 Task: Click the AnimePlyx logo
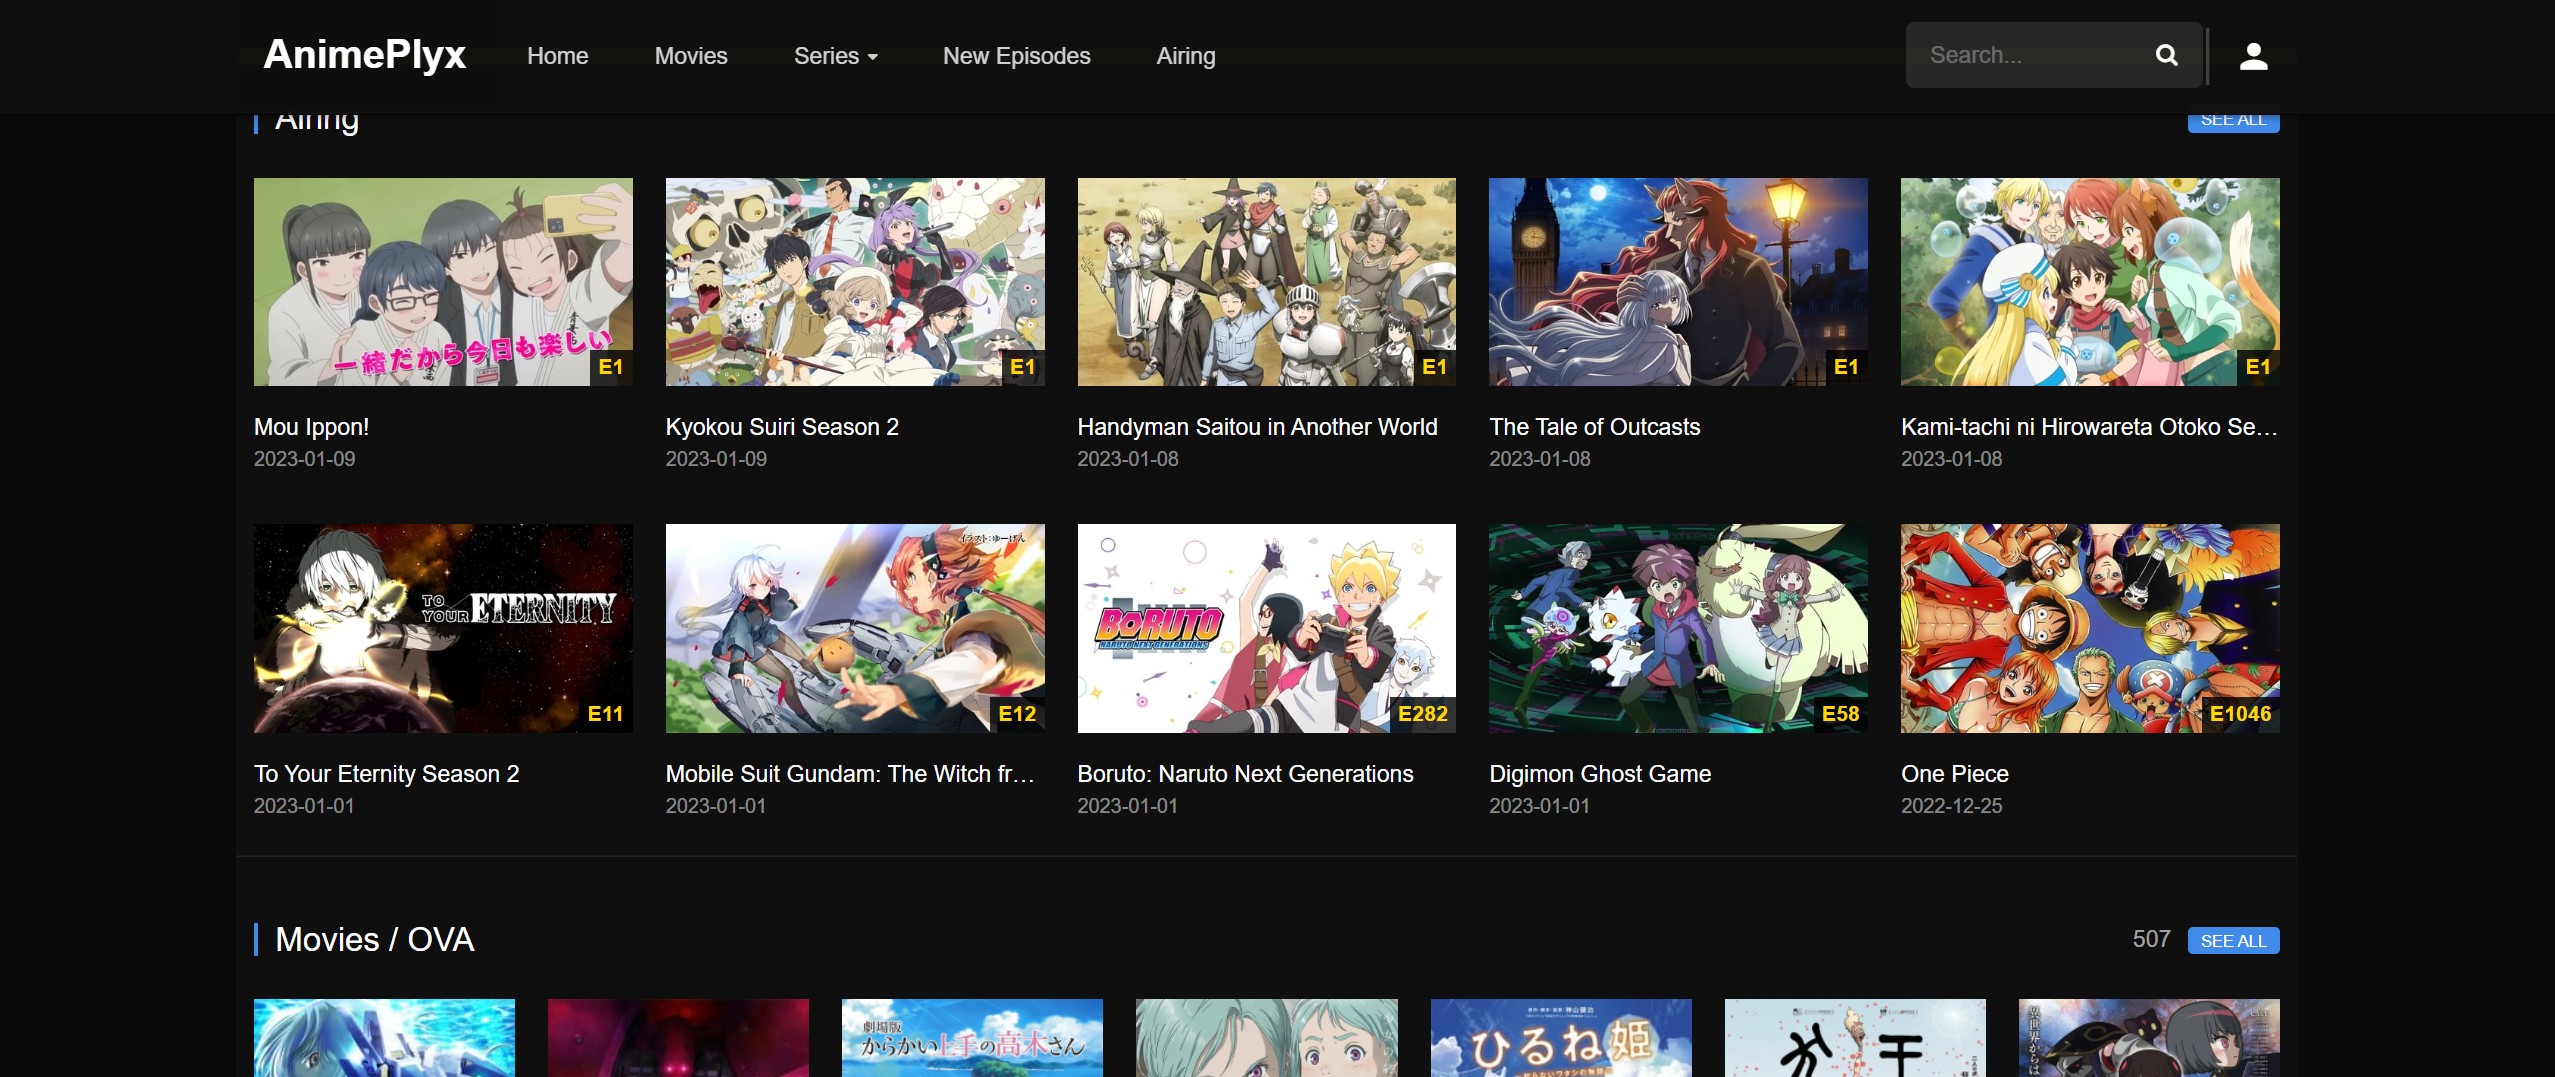click(365, 54)
